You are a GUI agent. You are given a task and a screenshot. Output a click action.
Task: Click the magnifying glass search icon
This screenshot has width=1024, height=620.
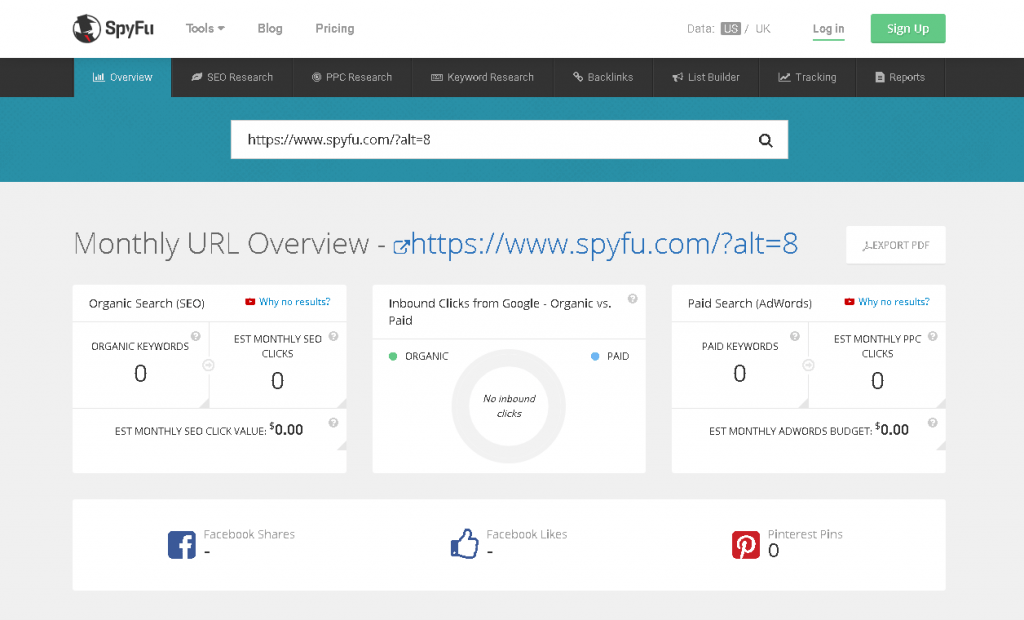point(766,140)
